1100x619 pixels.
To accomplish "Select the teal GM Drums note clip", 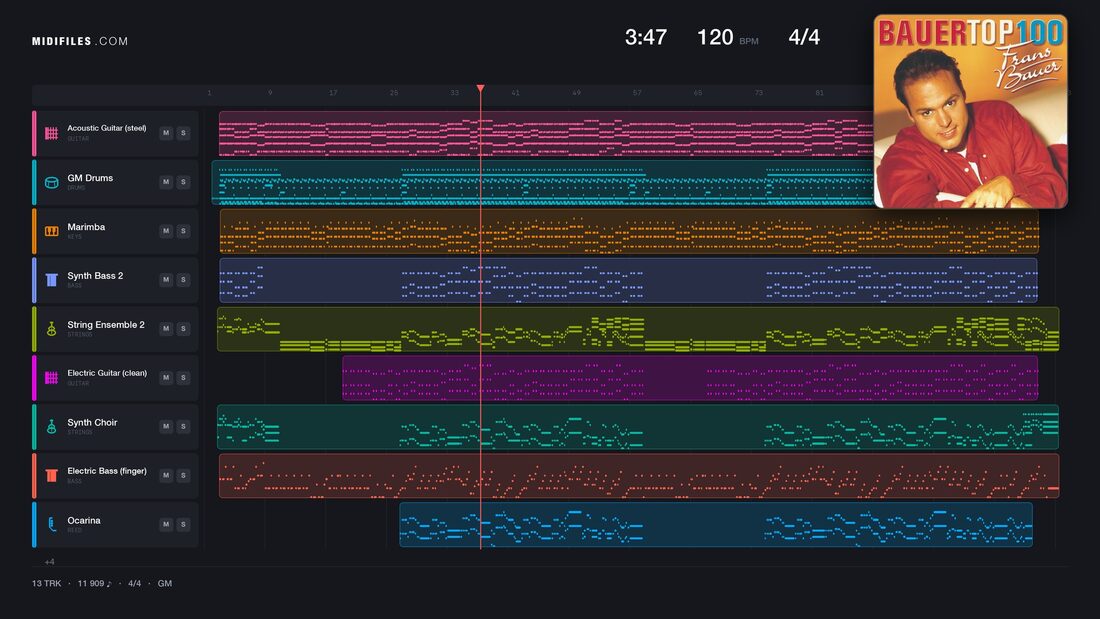I will tap(542, 182).
